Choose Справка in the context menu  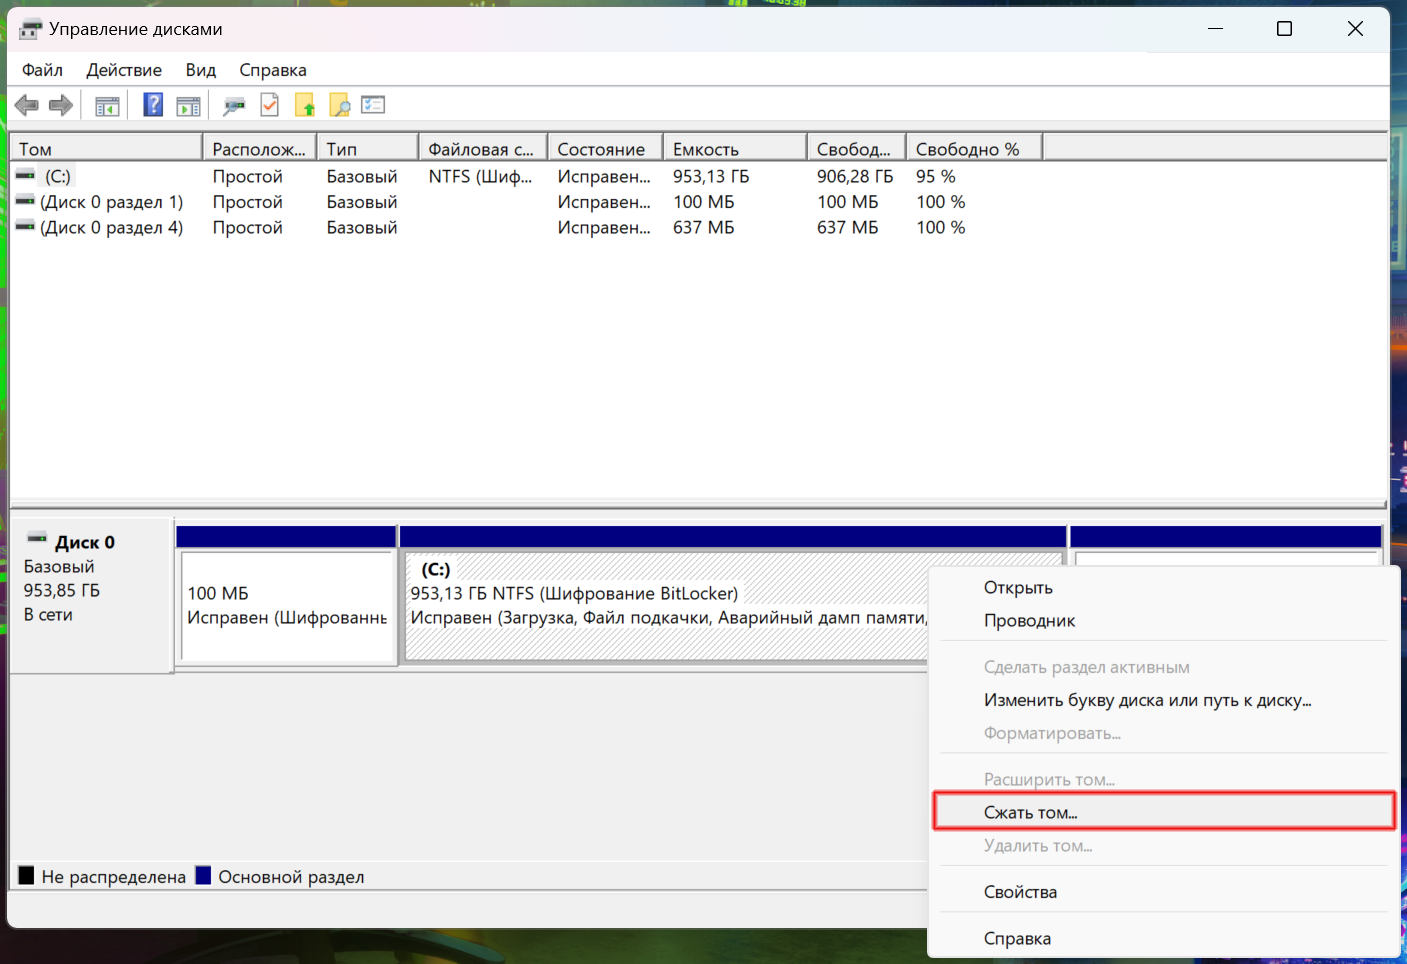tap(1164, 939)
